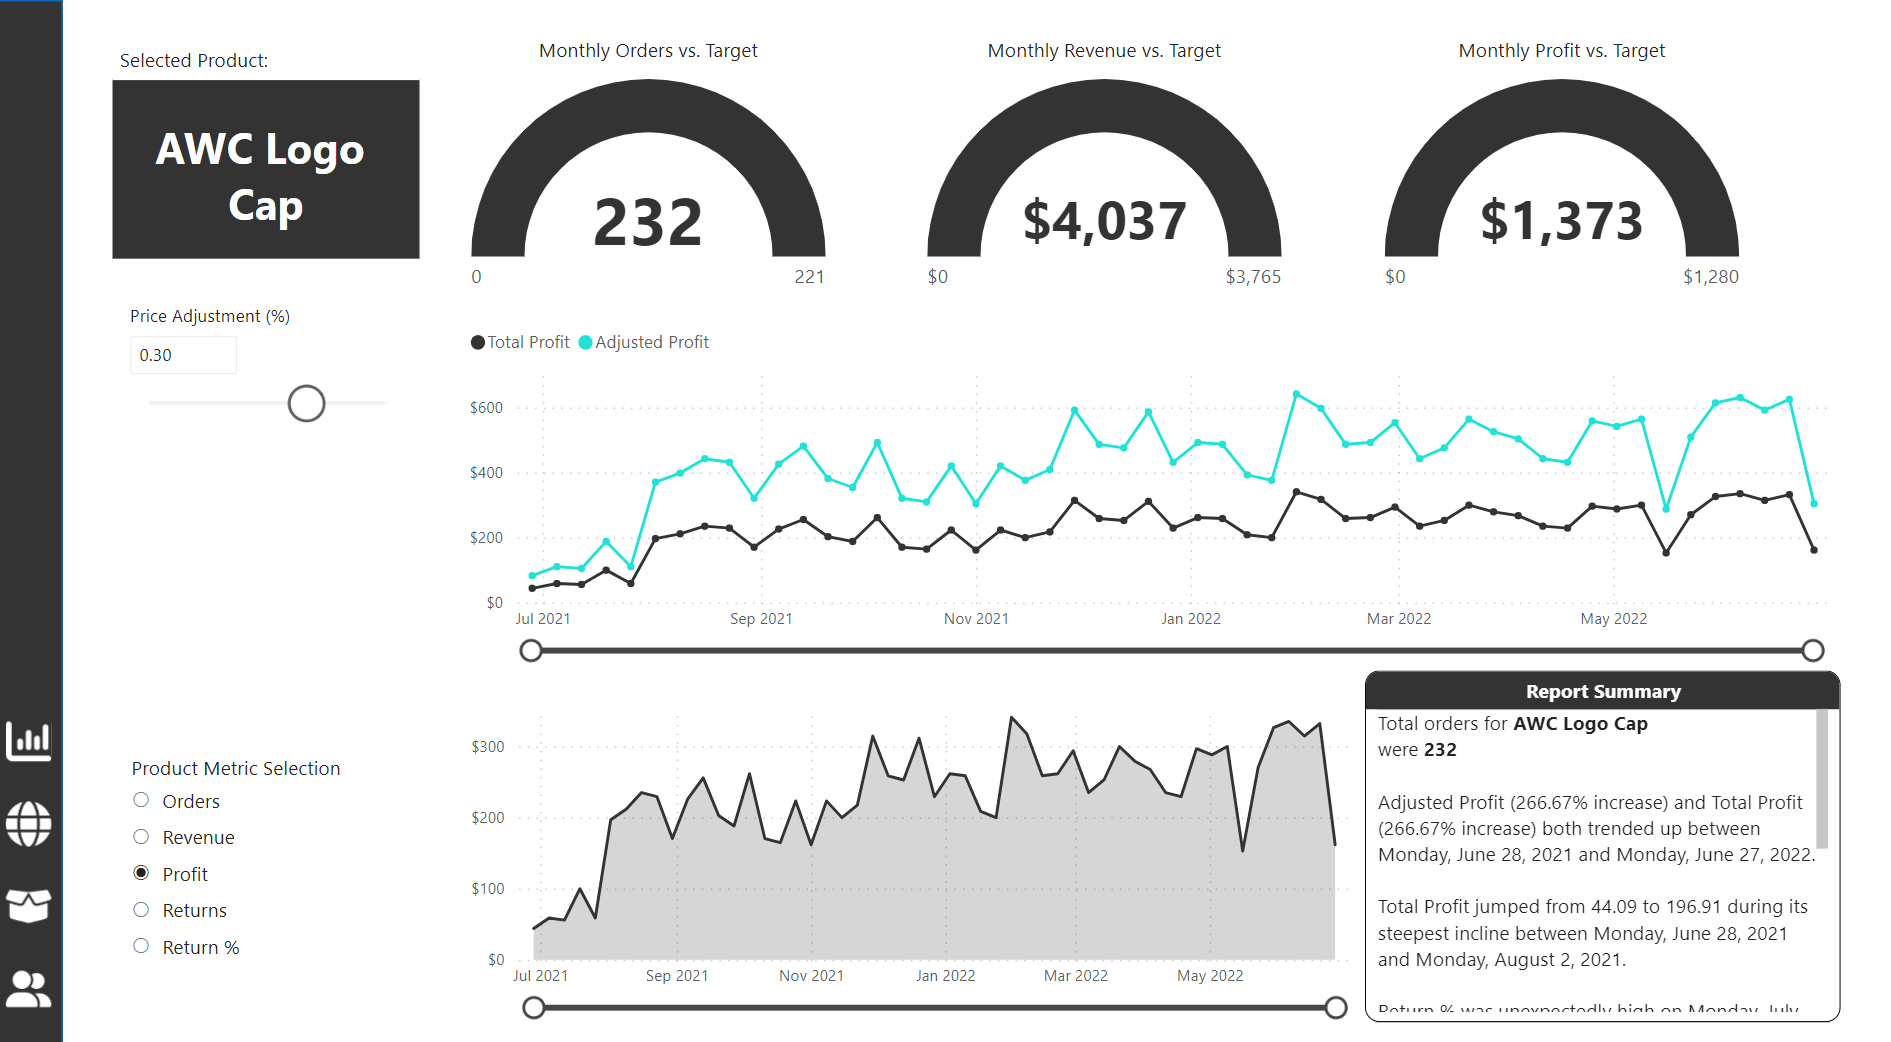Click the Price Adjustment value input field

tap(183, 355)
